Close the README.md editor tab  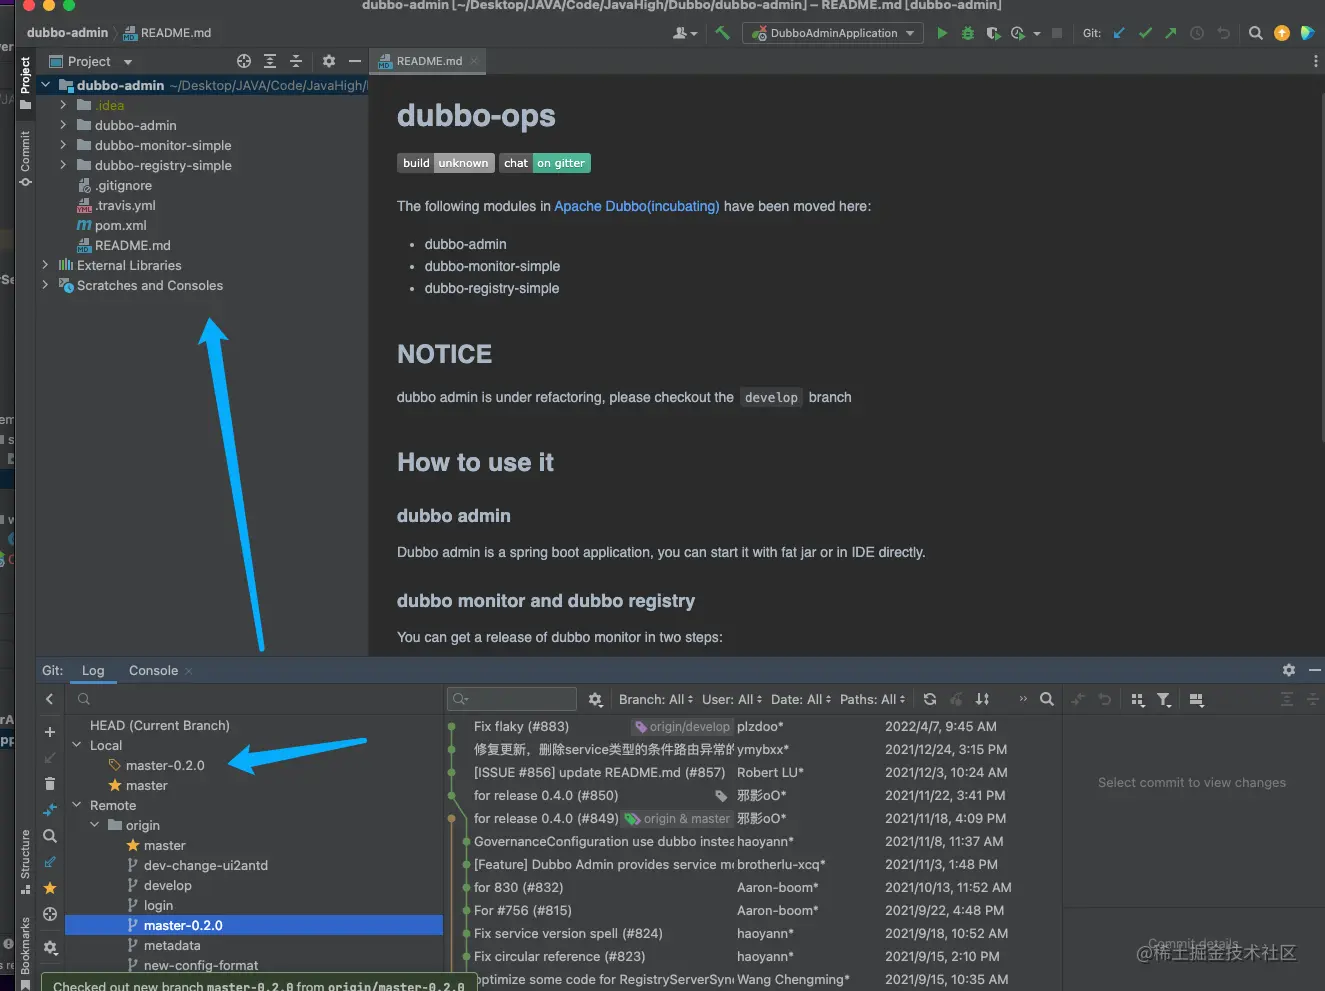click(474, 61)
